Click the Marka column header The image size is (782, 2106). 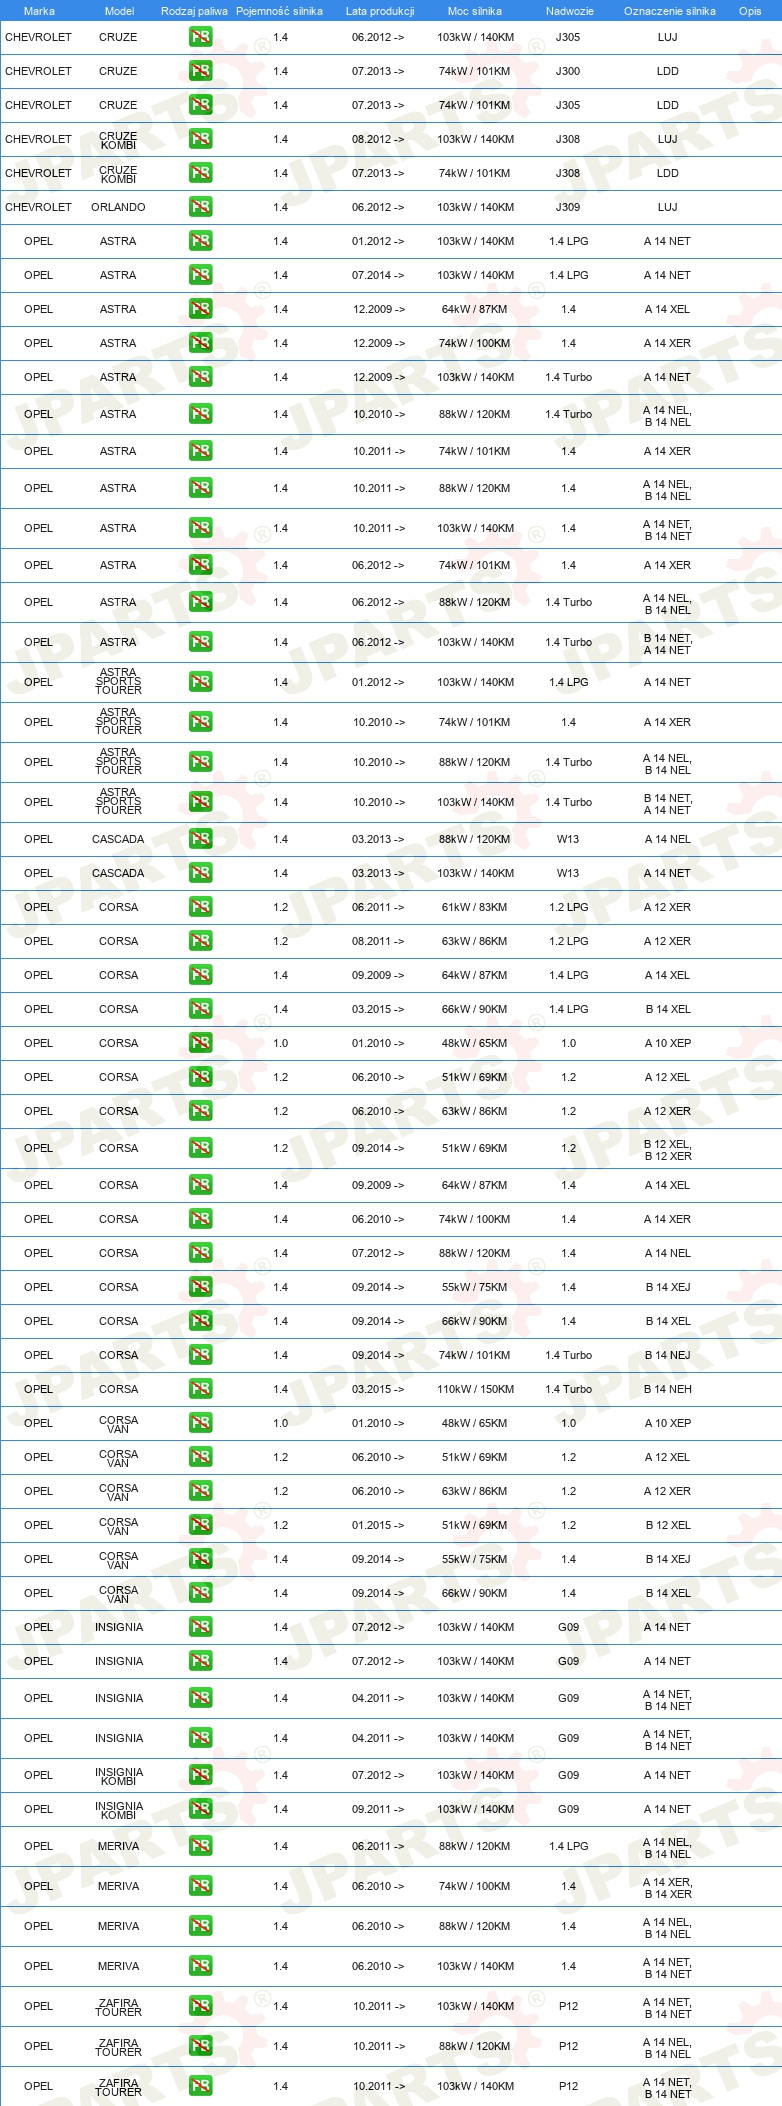pos(39,11)
